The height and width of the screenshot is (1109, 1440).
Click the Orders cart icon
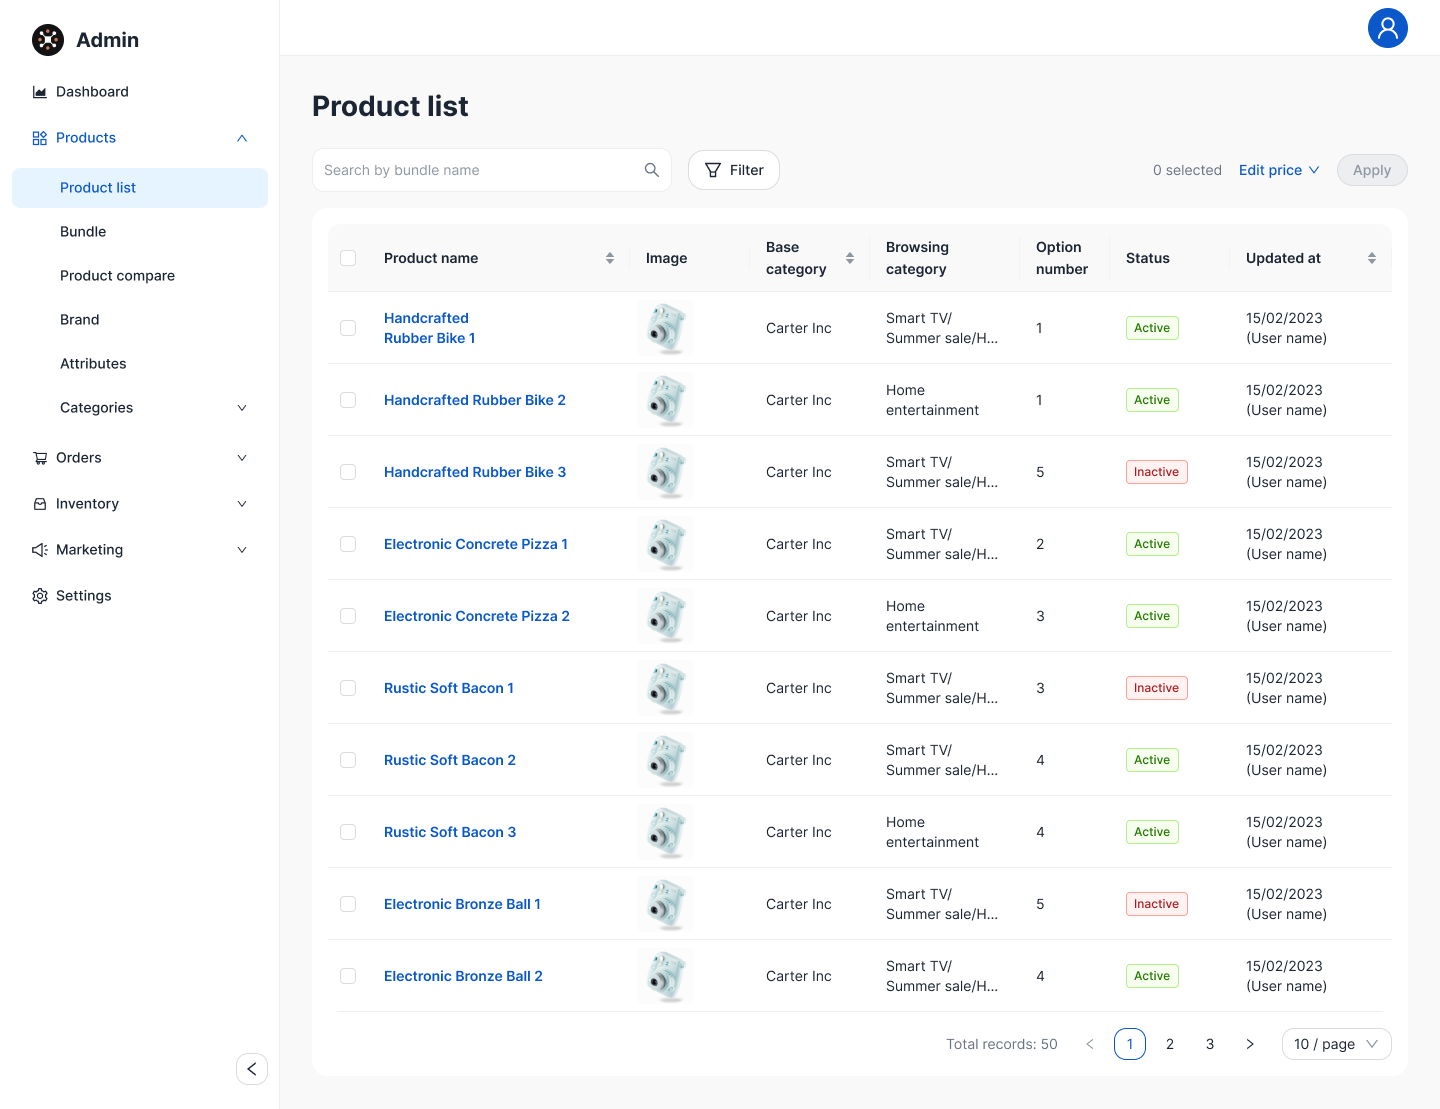(40, 458)
